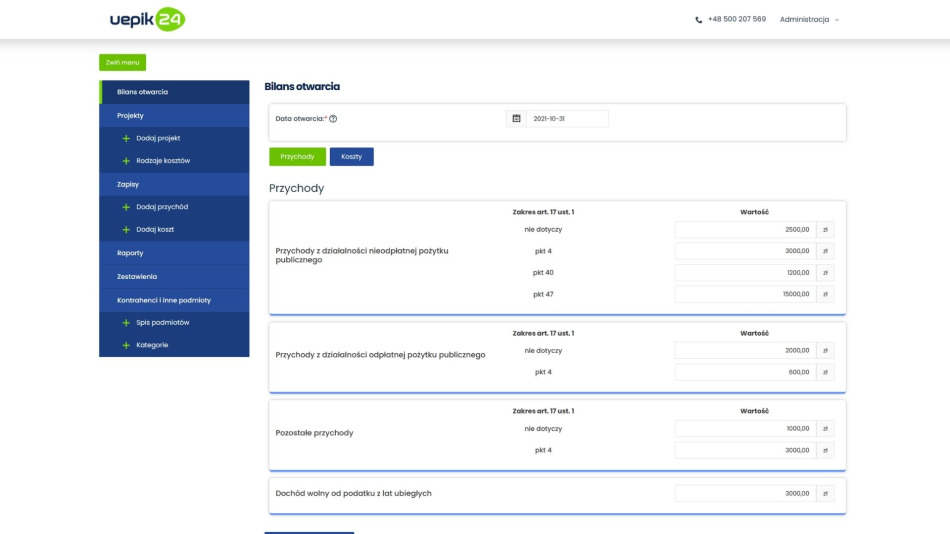The height and width of the screenshot is (534, 950).
Task: Open the Administracja dropdown menu
Action: 809,19
